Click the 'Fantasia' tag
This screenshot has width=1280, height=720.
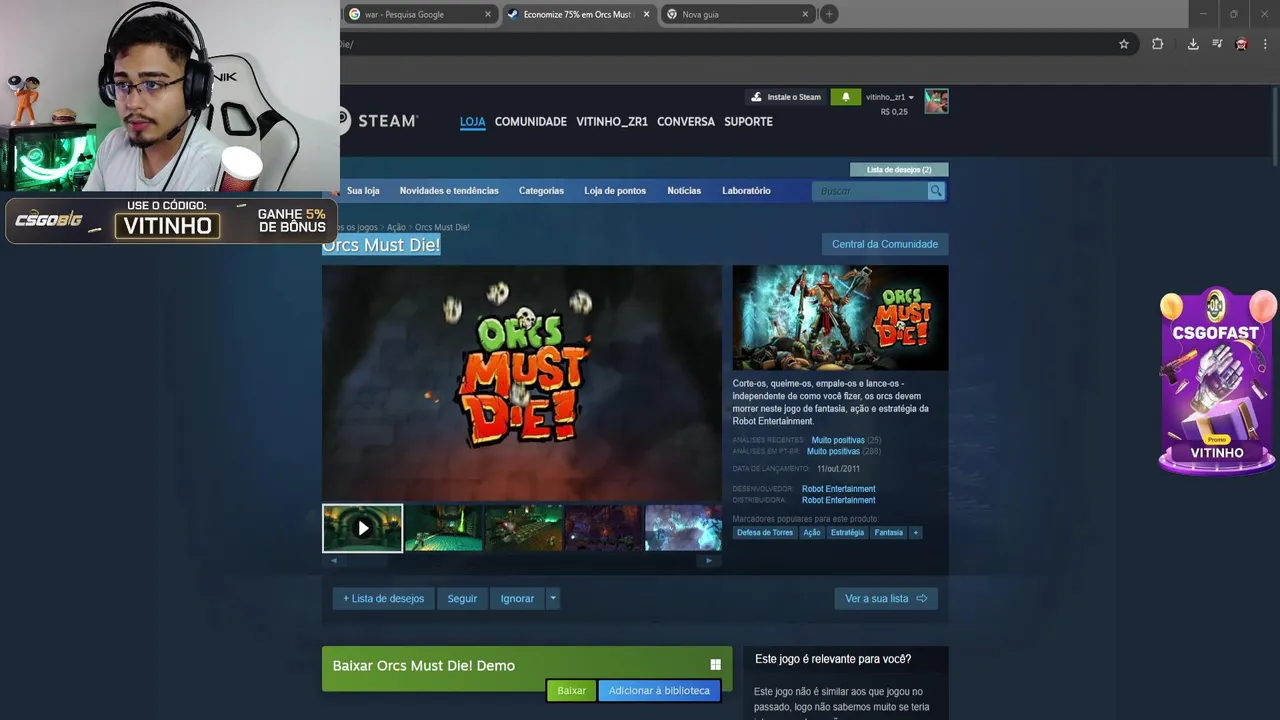(888, 533)
